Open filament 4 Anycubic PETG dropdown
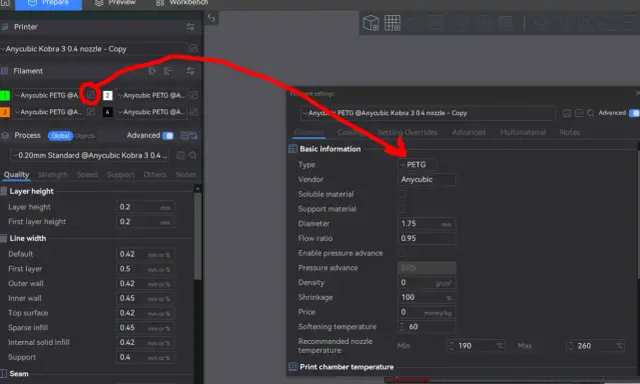Image resolution: width=640 pixels, height=384 pixels. 152,112
